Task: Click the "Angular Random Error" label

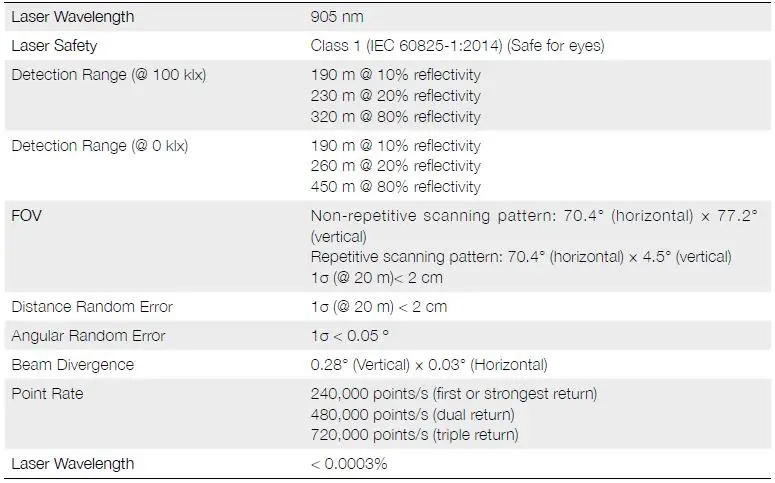Action: pyautogui.click(x=88, y=336)
